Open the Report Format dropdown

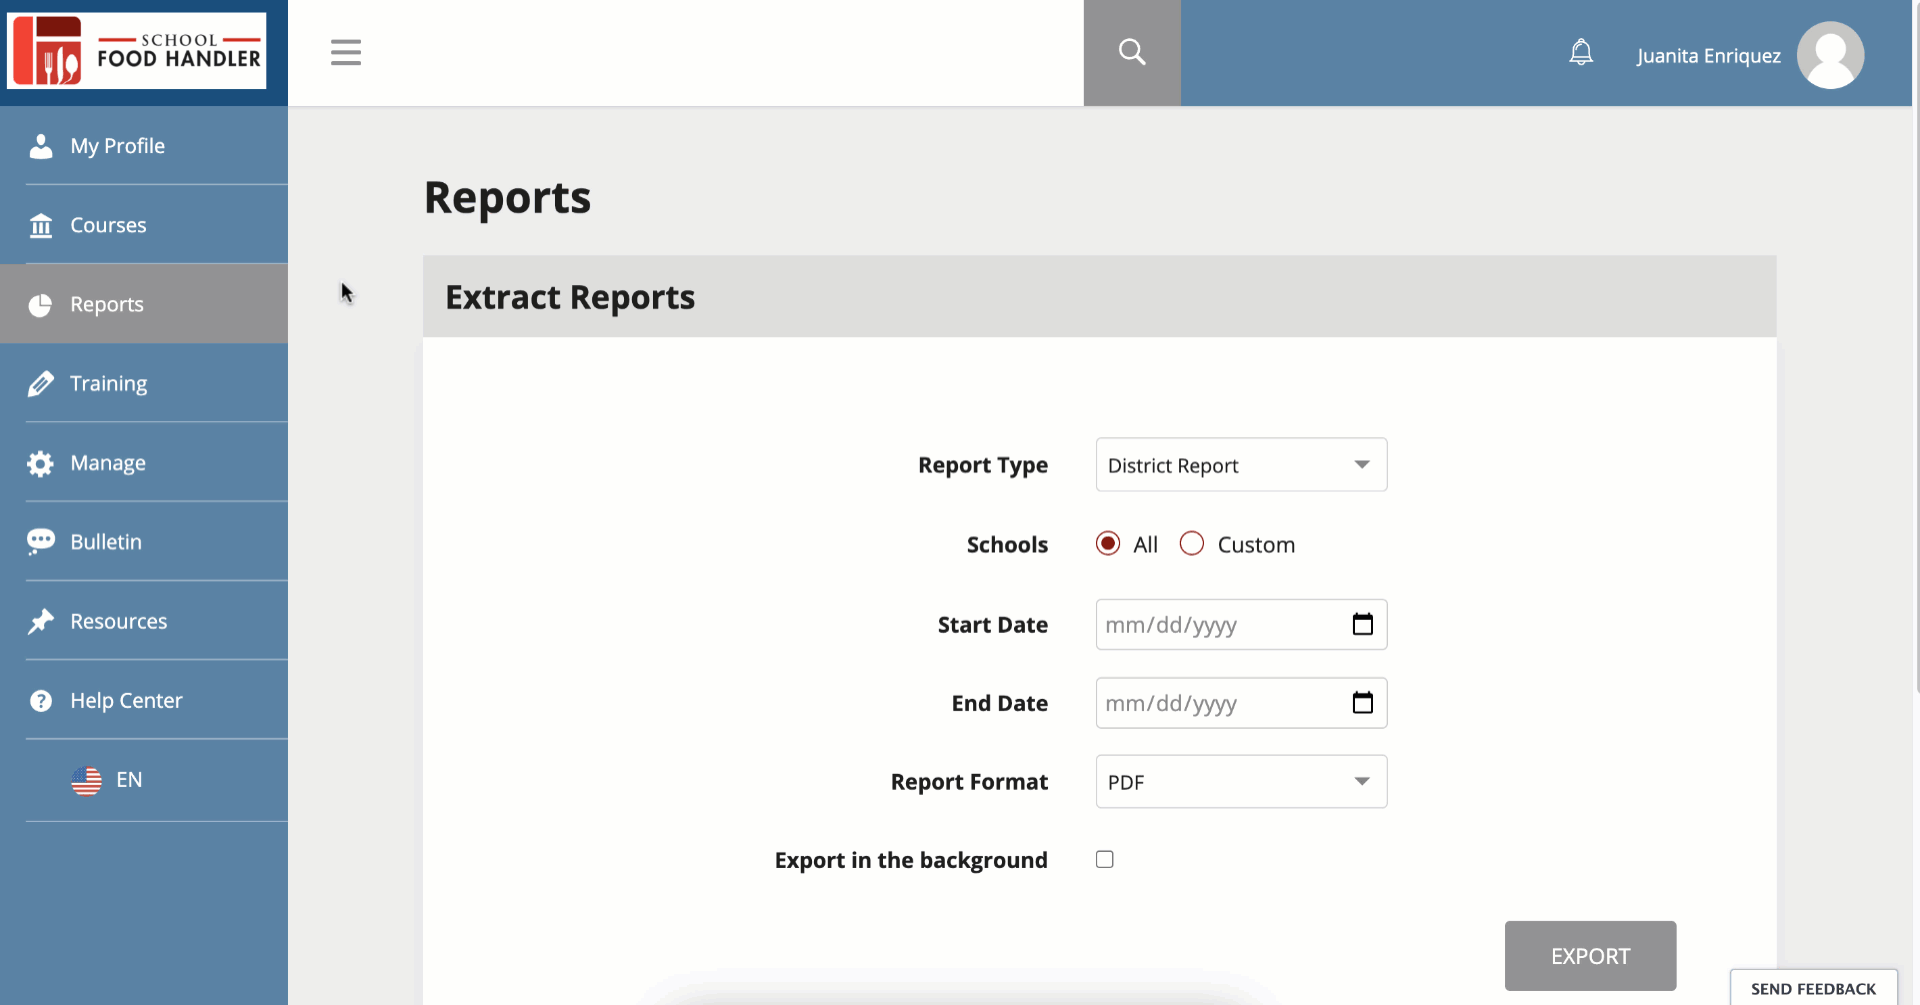[1241, 782]
